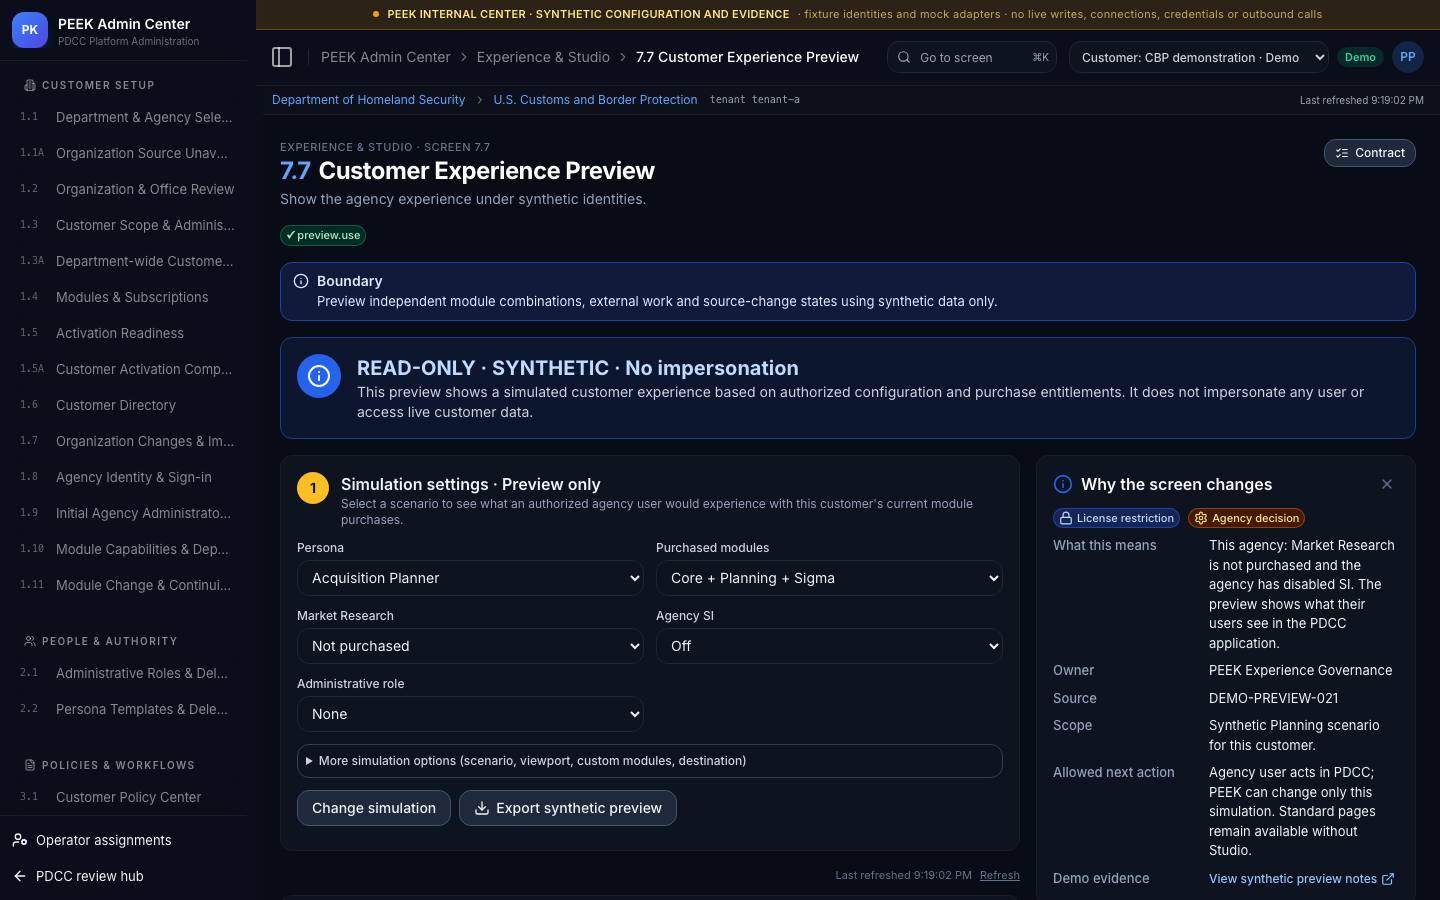Click the Go to screen search field
Viewport: 1440px width, 900px height.
click(x=972, y=57)
